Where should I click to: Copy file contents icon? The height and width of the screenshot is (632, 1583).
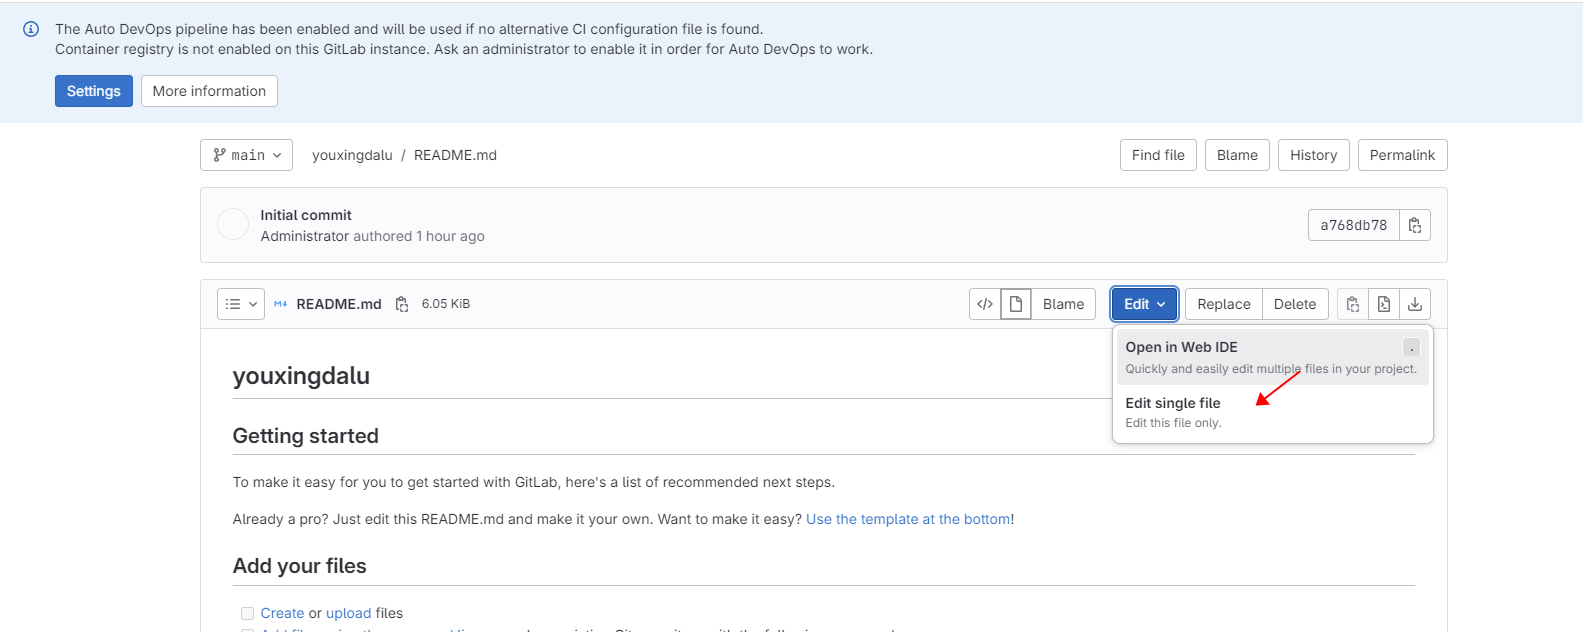(1353, 304)
